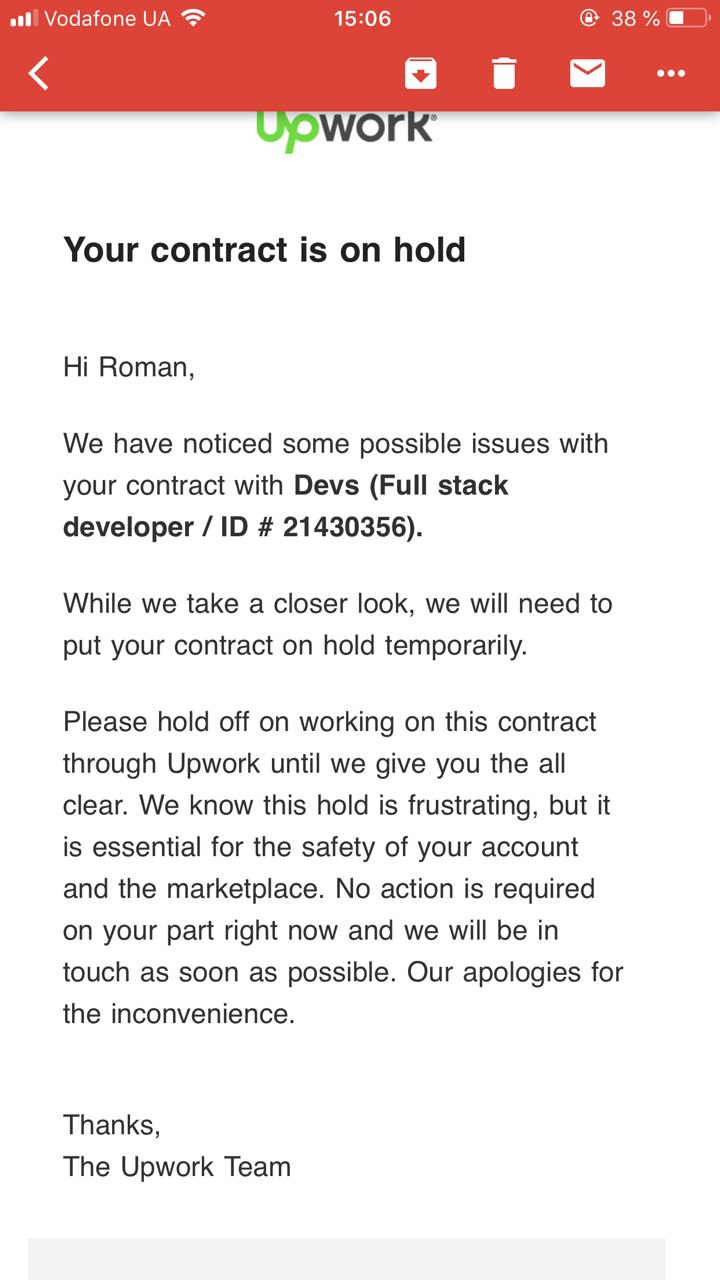The height and width of the screenshot is (1280, 720).
Task: Tap the 15:06 clock in the status bar
Action: coord(362,18)
